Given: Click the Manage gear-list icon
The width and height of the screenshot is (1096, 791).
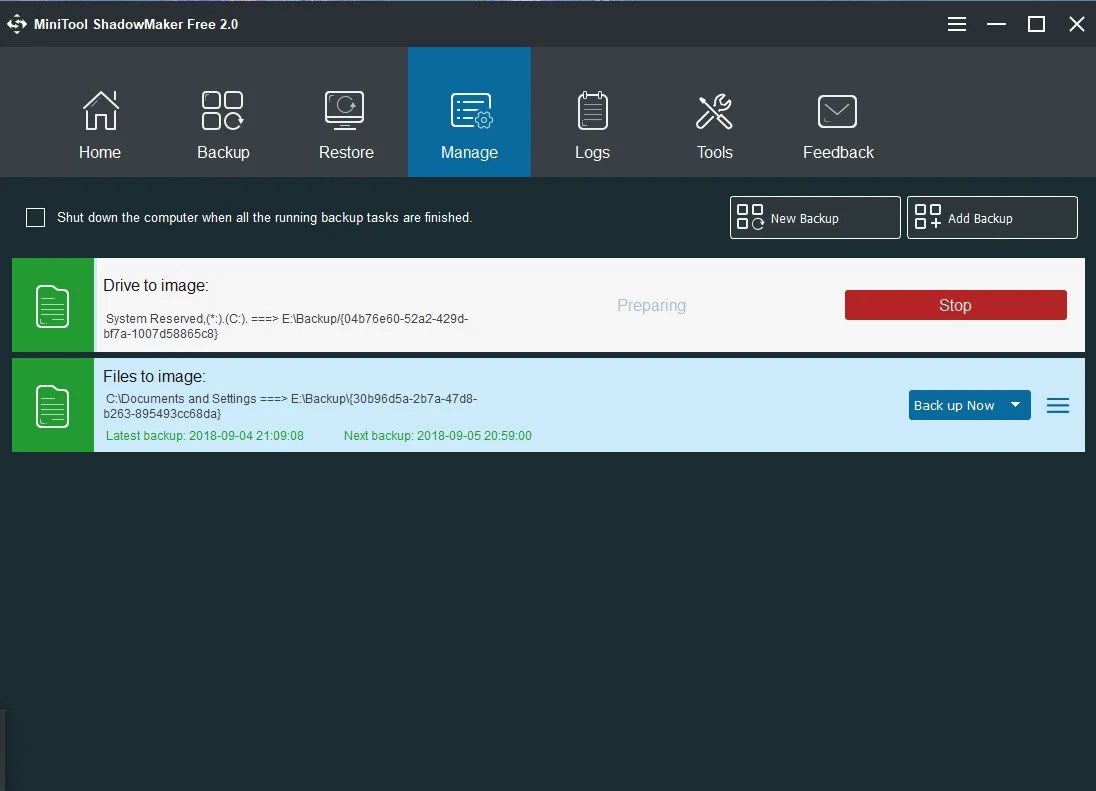Looking at the screenshot, I should pyautogui.click(x=469, y=110).
